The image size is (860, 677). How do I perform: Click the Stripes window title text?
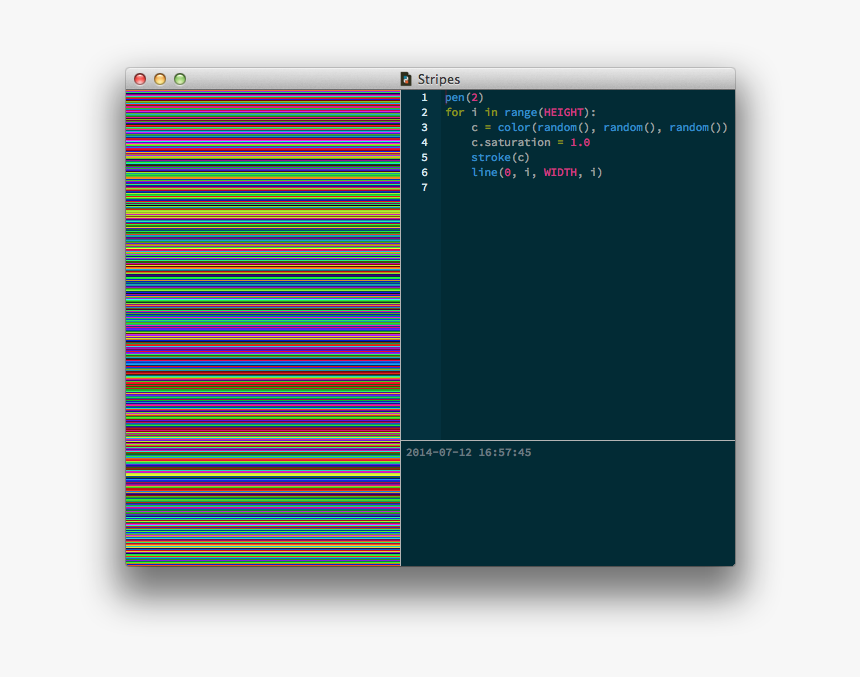point(439,80)
